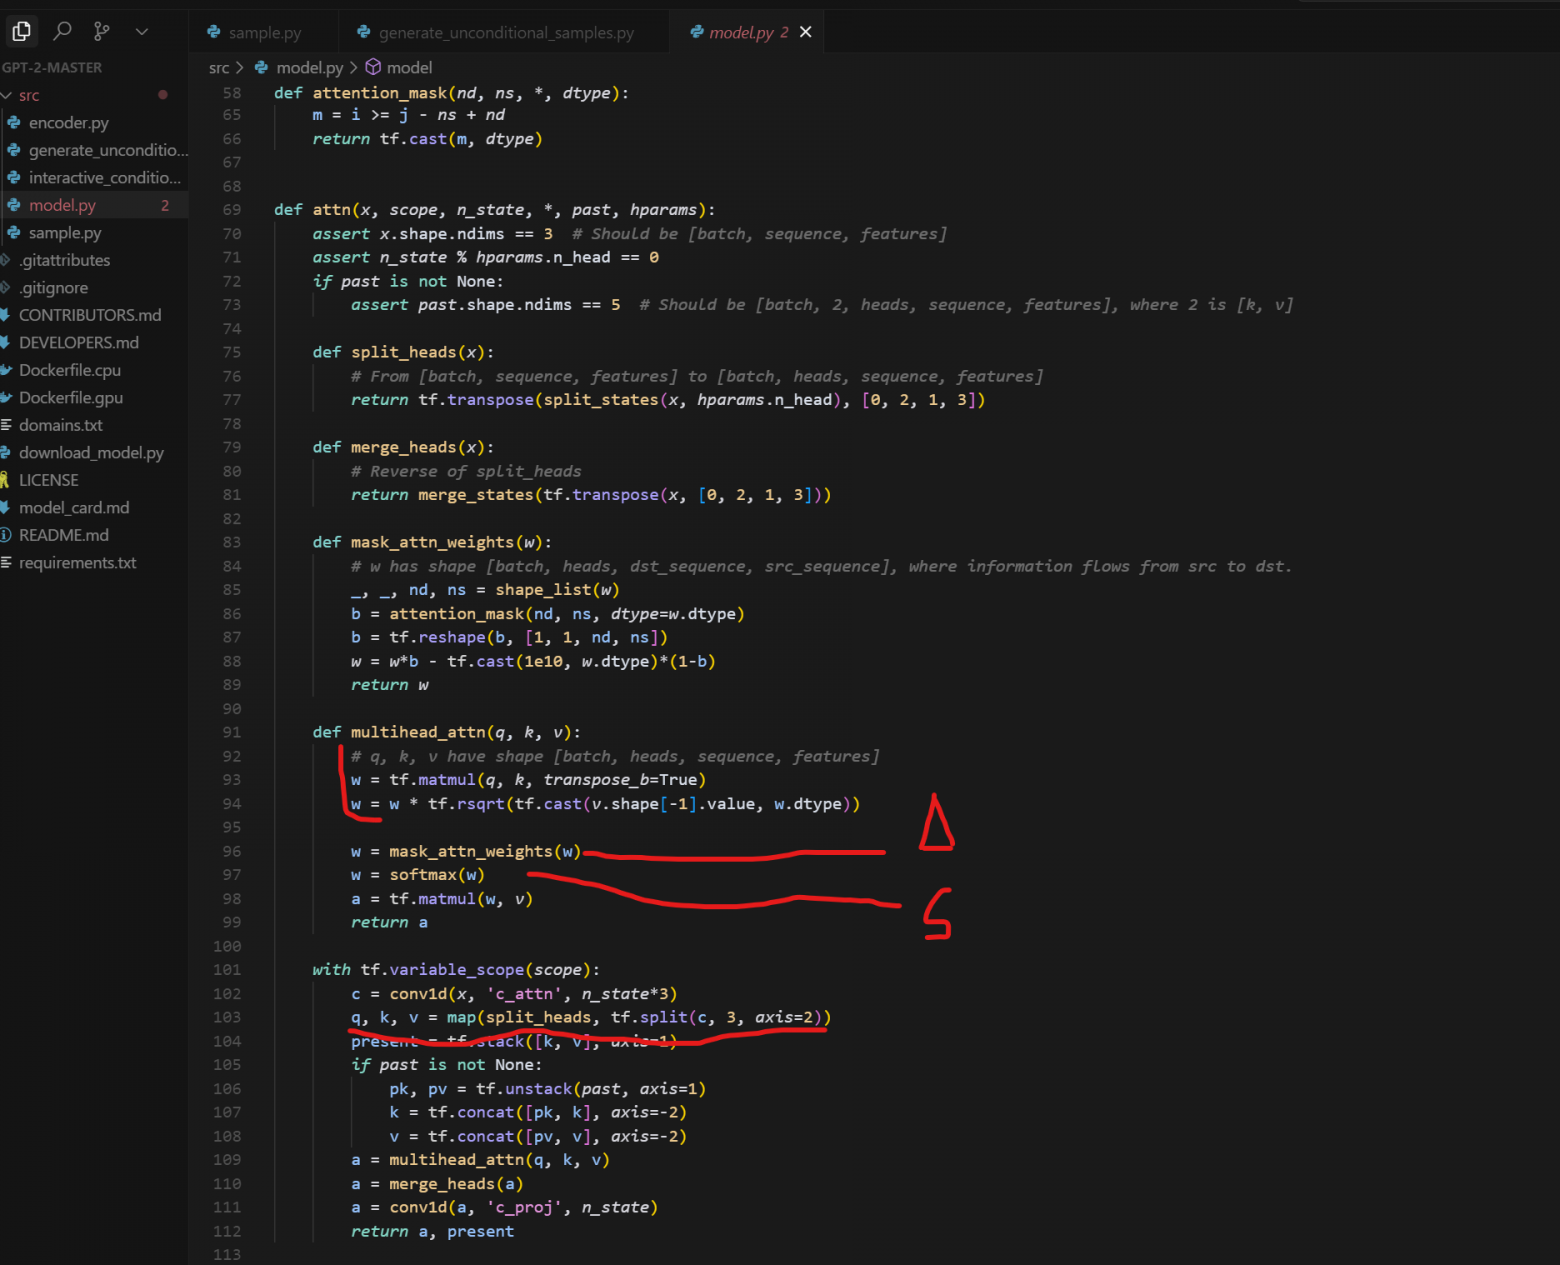
Task: Switch to generate_unconditional_samples.py tab
Action: tap(505, 33)
